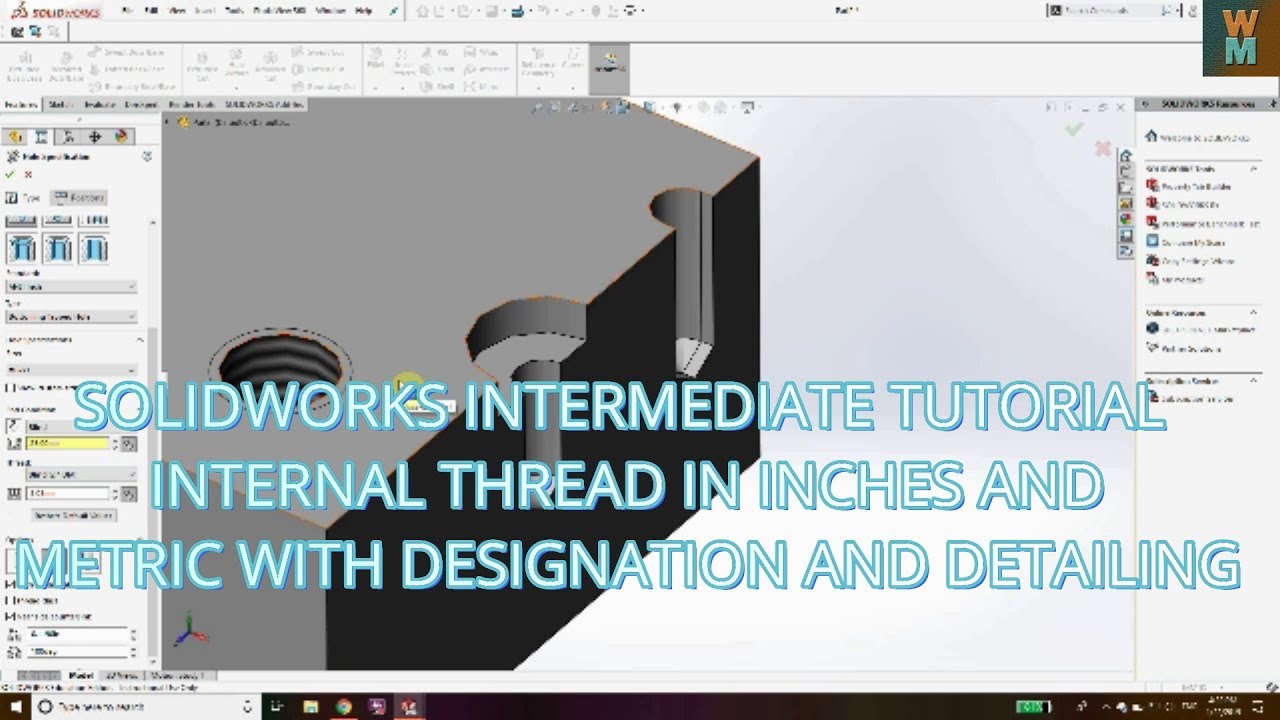Open the Standard dropdown
The image size is (1280, 720).
click(71, 286)
